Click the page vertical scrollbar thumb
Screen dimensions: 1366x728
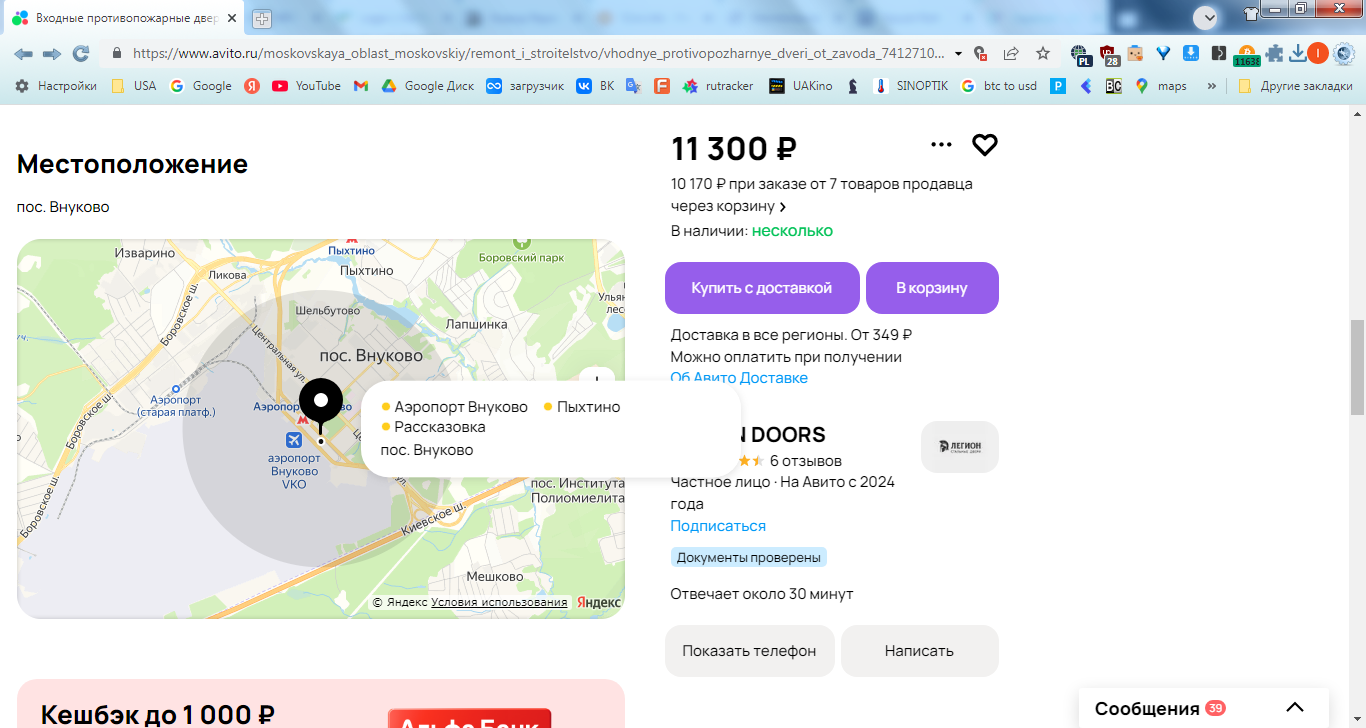click(x=1357, y=367)
